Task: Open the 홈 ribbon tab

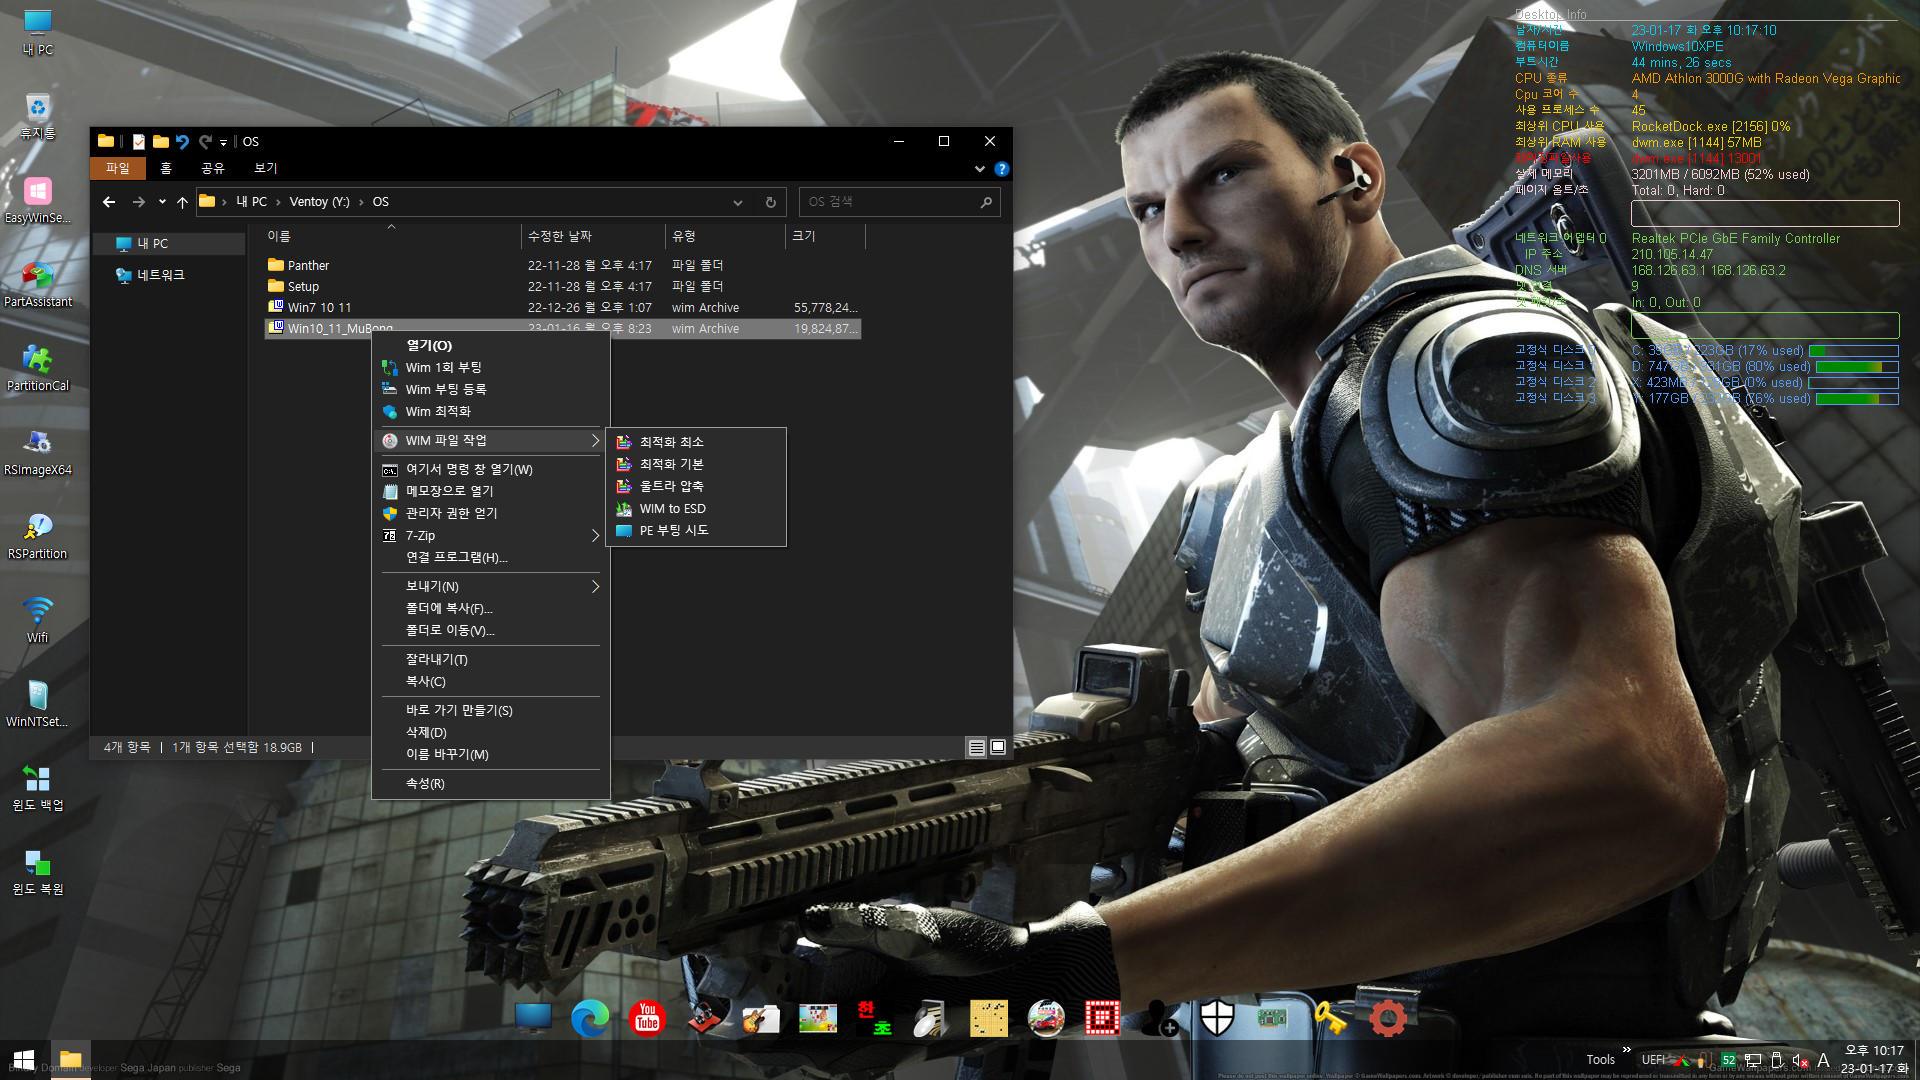Action: (166, 169)
